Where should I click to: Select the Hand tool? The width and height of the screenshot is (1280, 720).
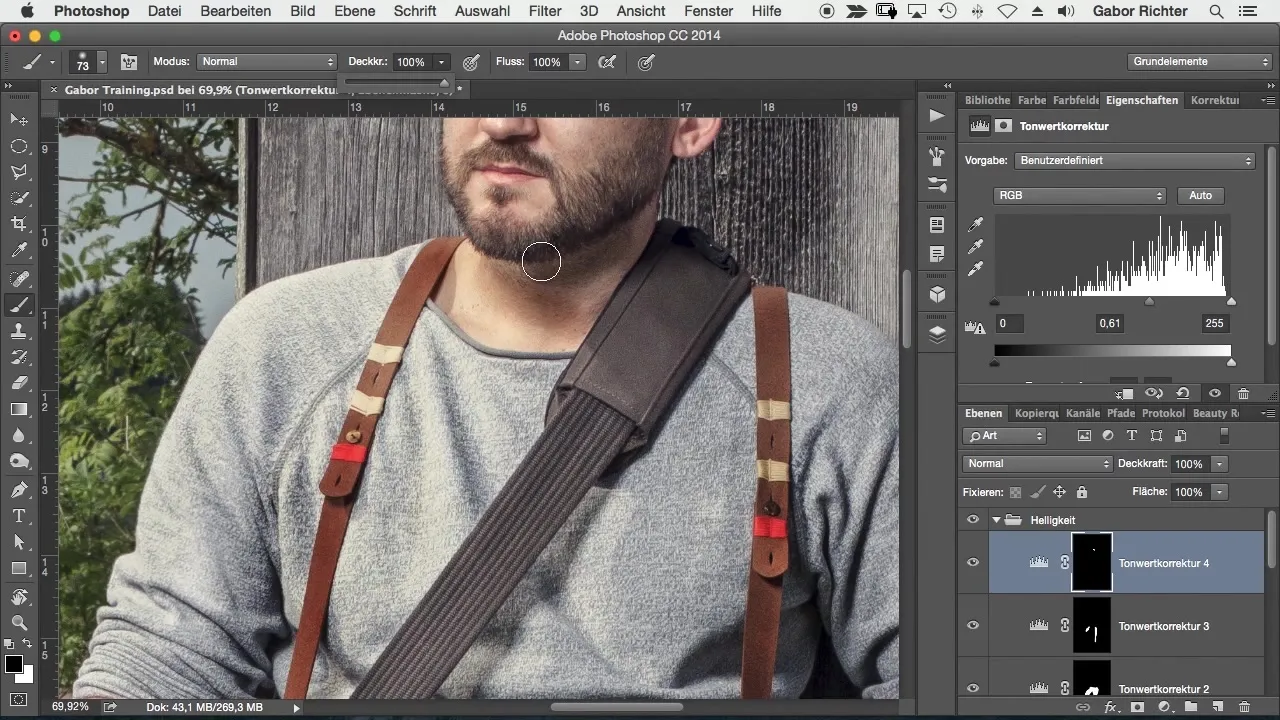(18, 597)
